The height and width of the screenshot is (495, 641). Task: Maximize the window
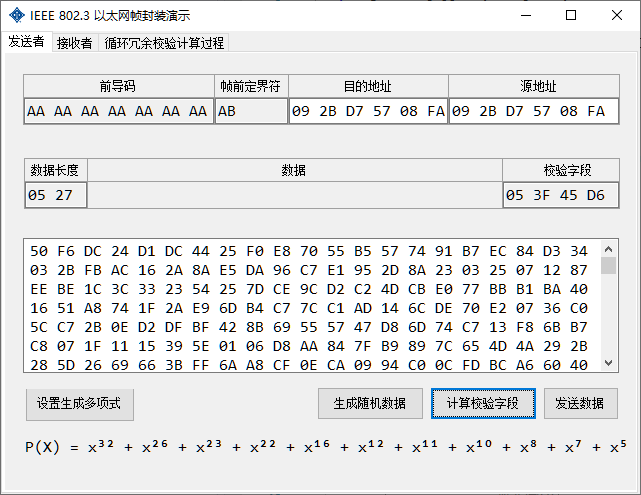click(571, 16)
